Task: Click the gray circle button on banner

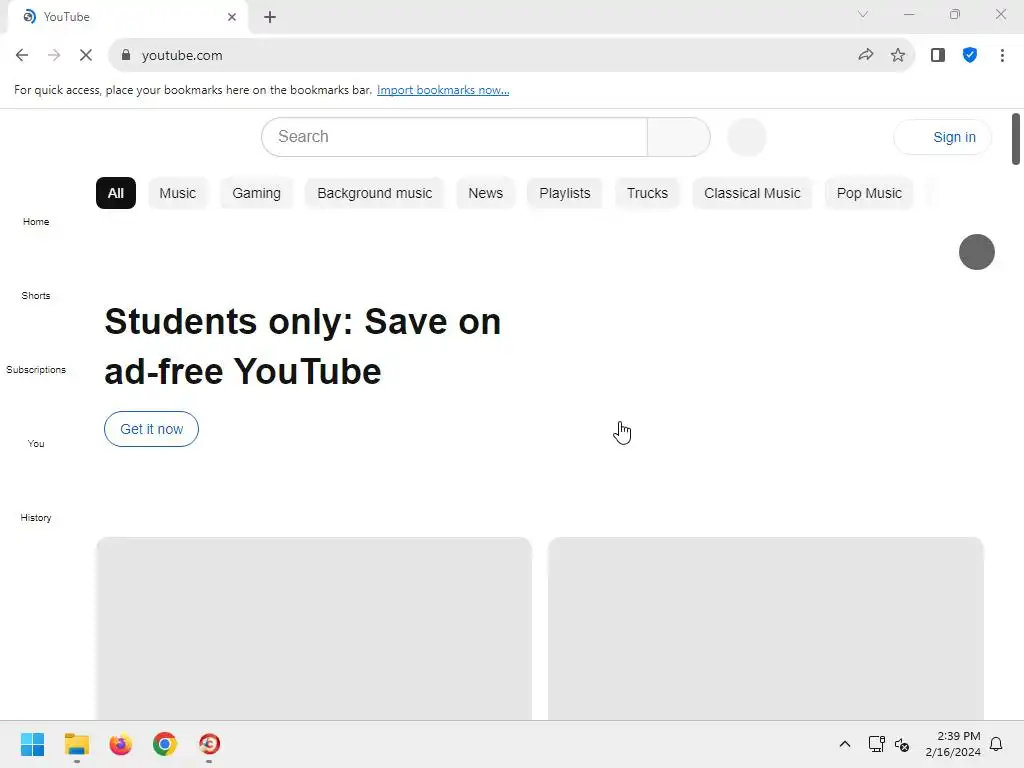Action: (x=976, y=252)
